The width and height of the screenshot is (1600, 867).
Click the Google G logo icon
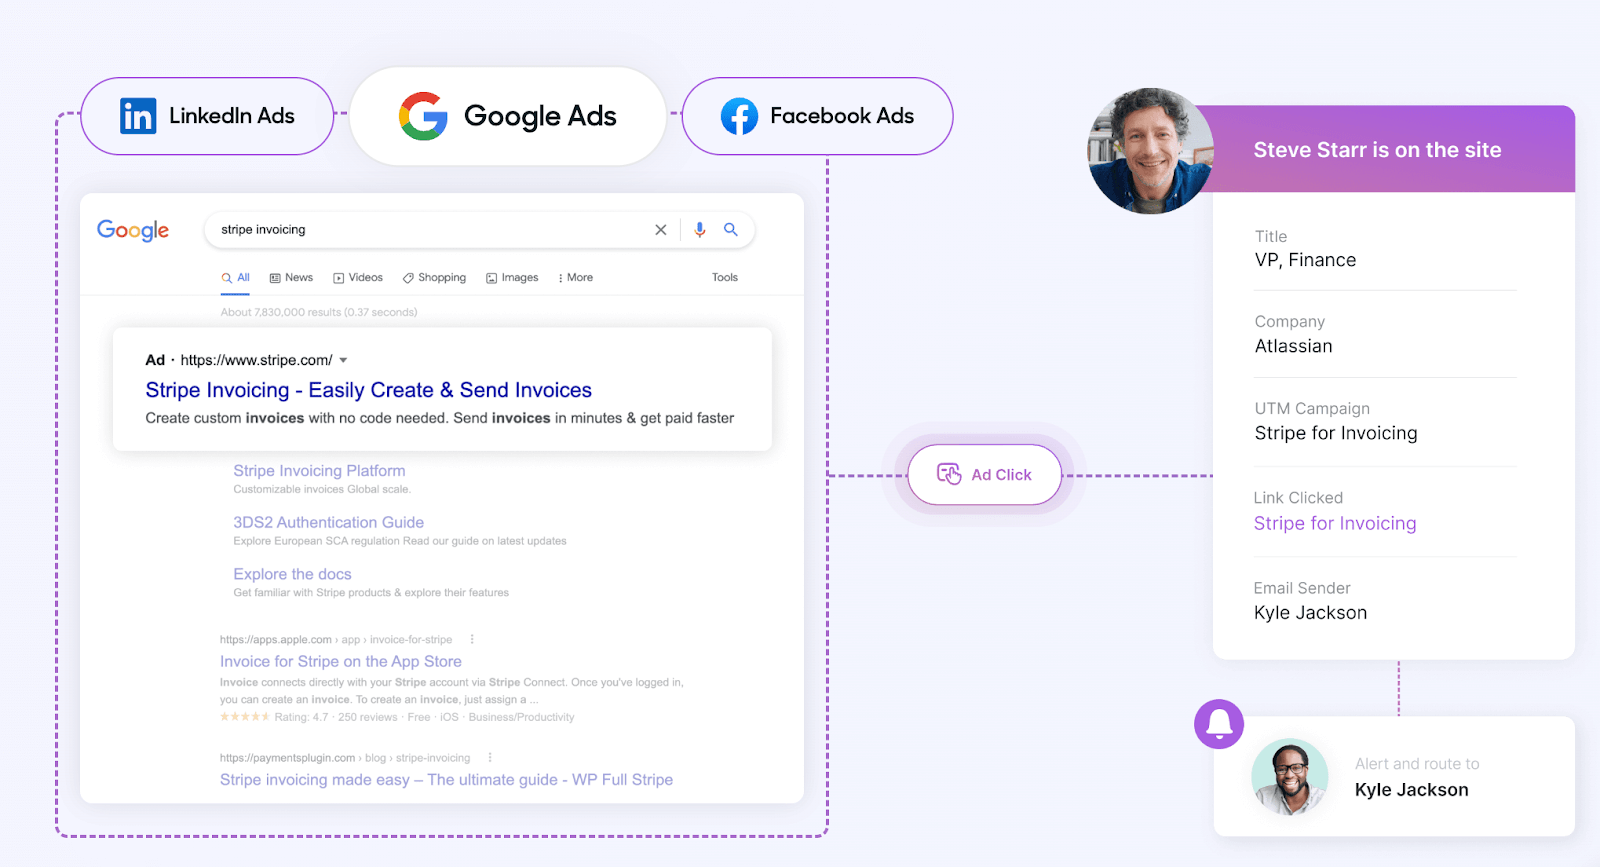[423, 116]
